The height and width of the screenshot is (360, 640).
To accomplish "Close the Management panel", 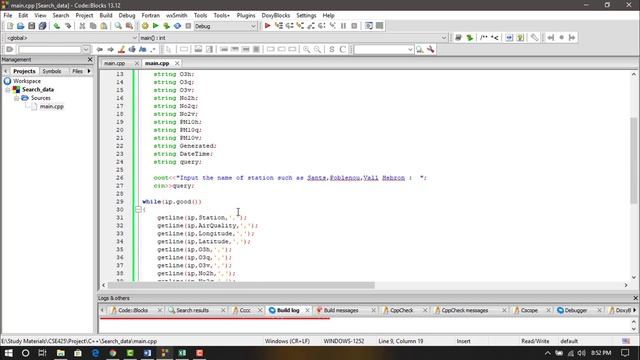I will click(x=90, y=60).
